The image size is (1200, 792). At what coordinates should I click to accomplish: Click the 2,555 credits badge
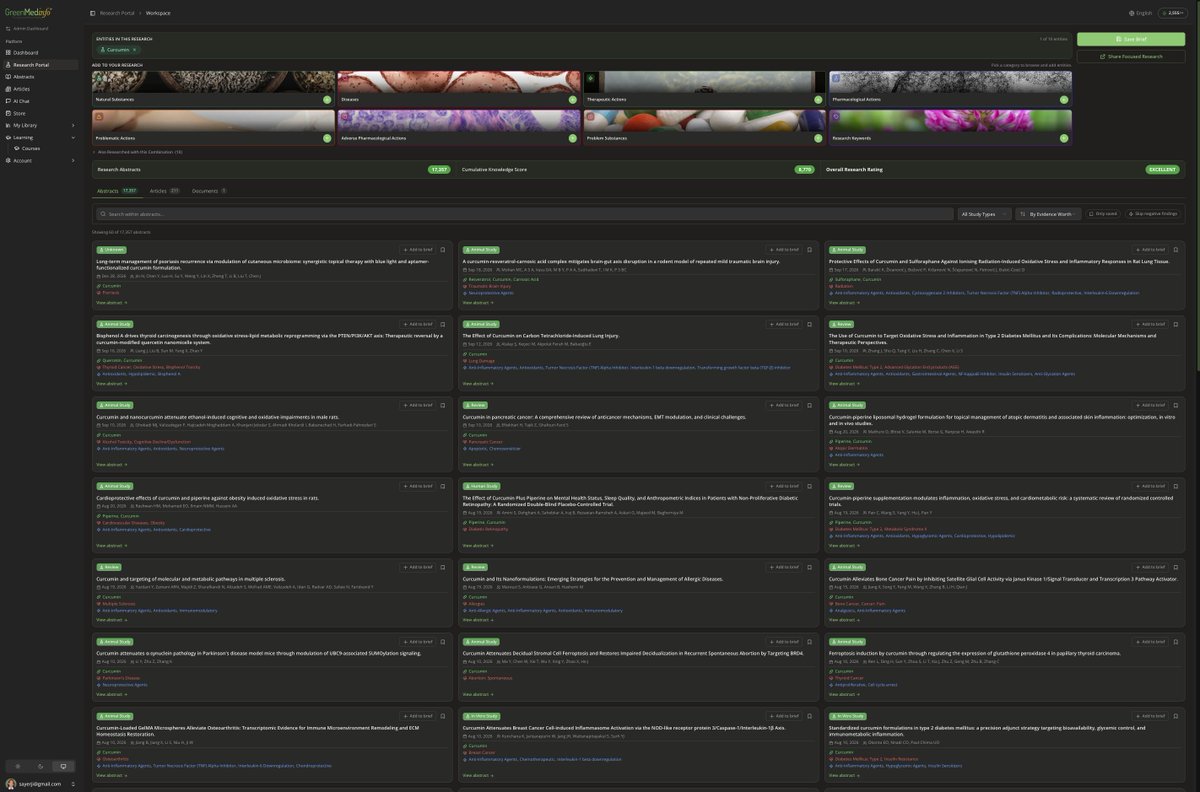1171,13
